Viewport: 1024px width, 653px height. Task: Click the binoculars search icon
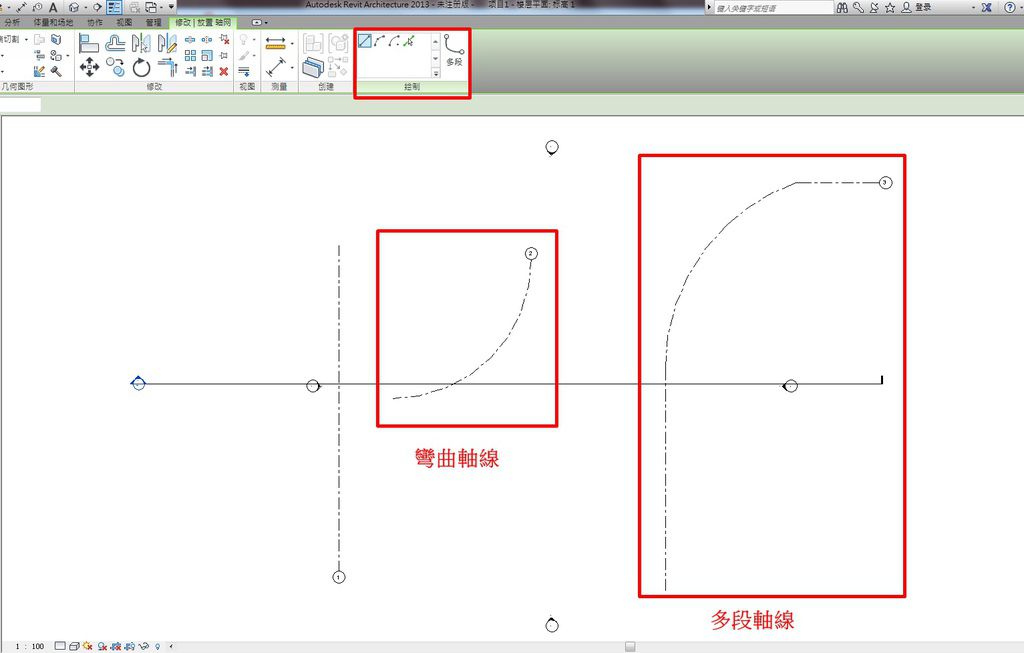click(842, 7)
